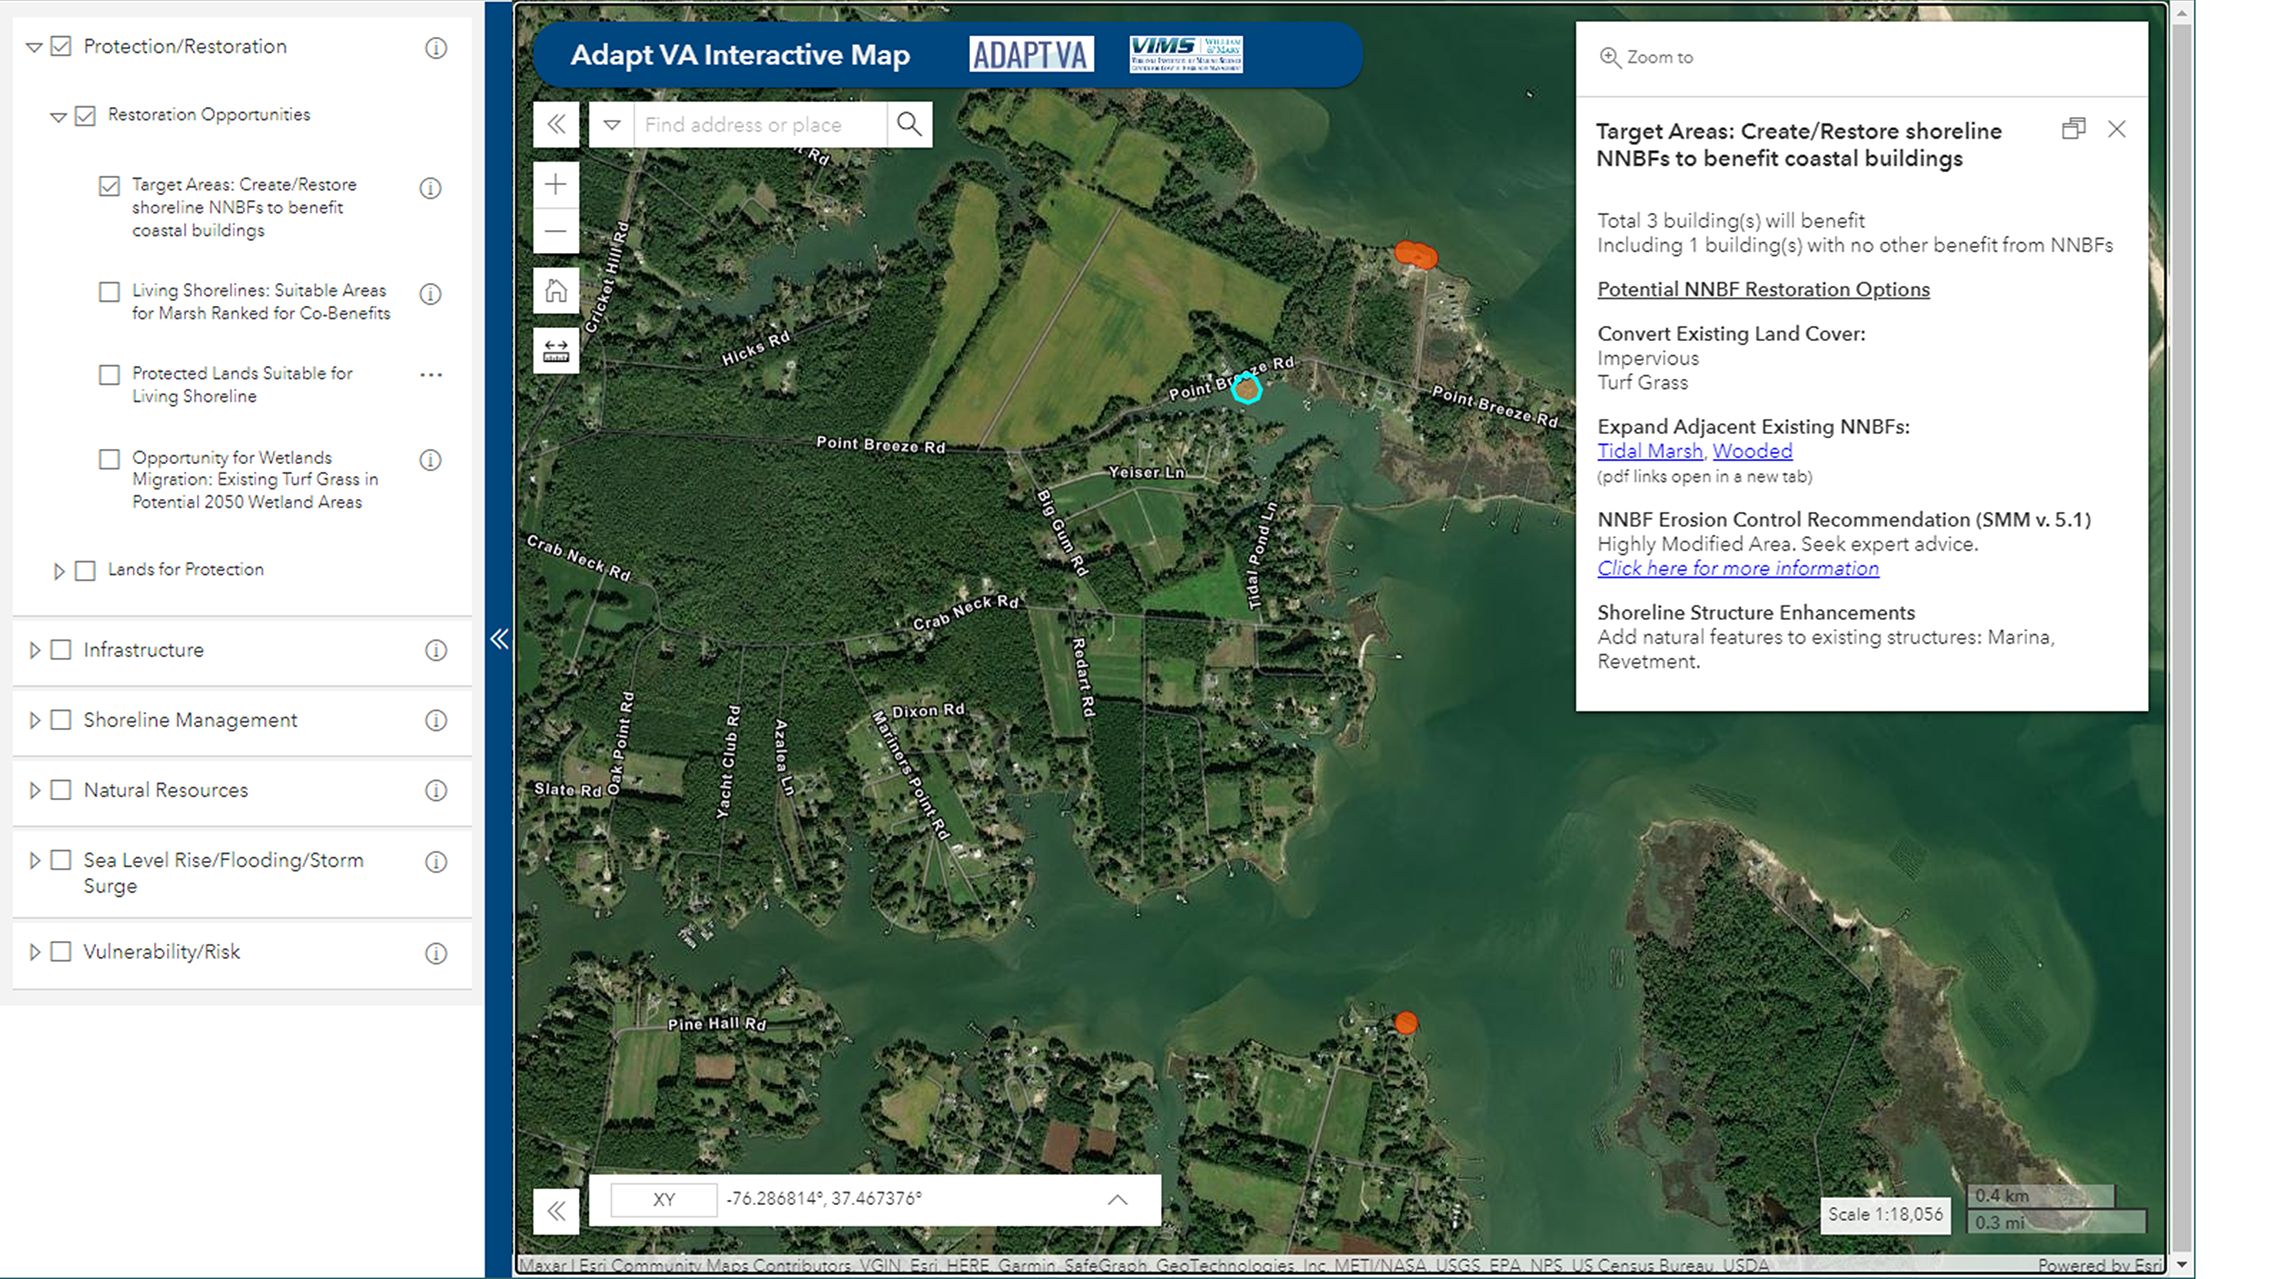
Task: Collapse the left sidebar double-chevron handle
Action: [499, 639]
